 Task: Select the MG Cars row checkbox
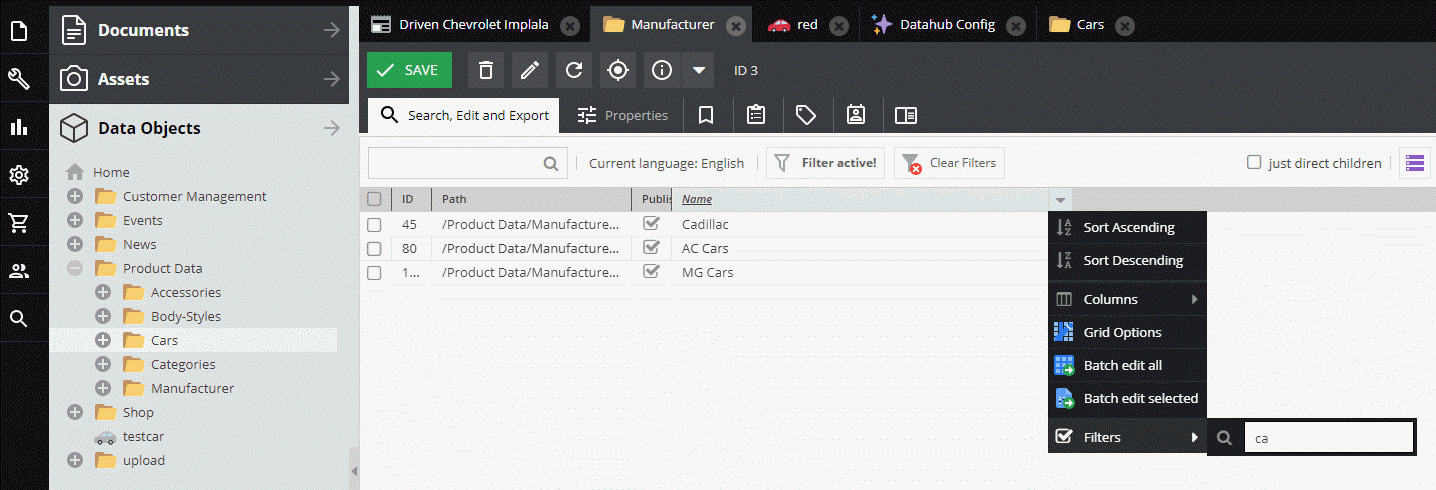(374, 272)
